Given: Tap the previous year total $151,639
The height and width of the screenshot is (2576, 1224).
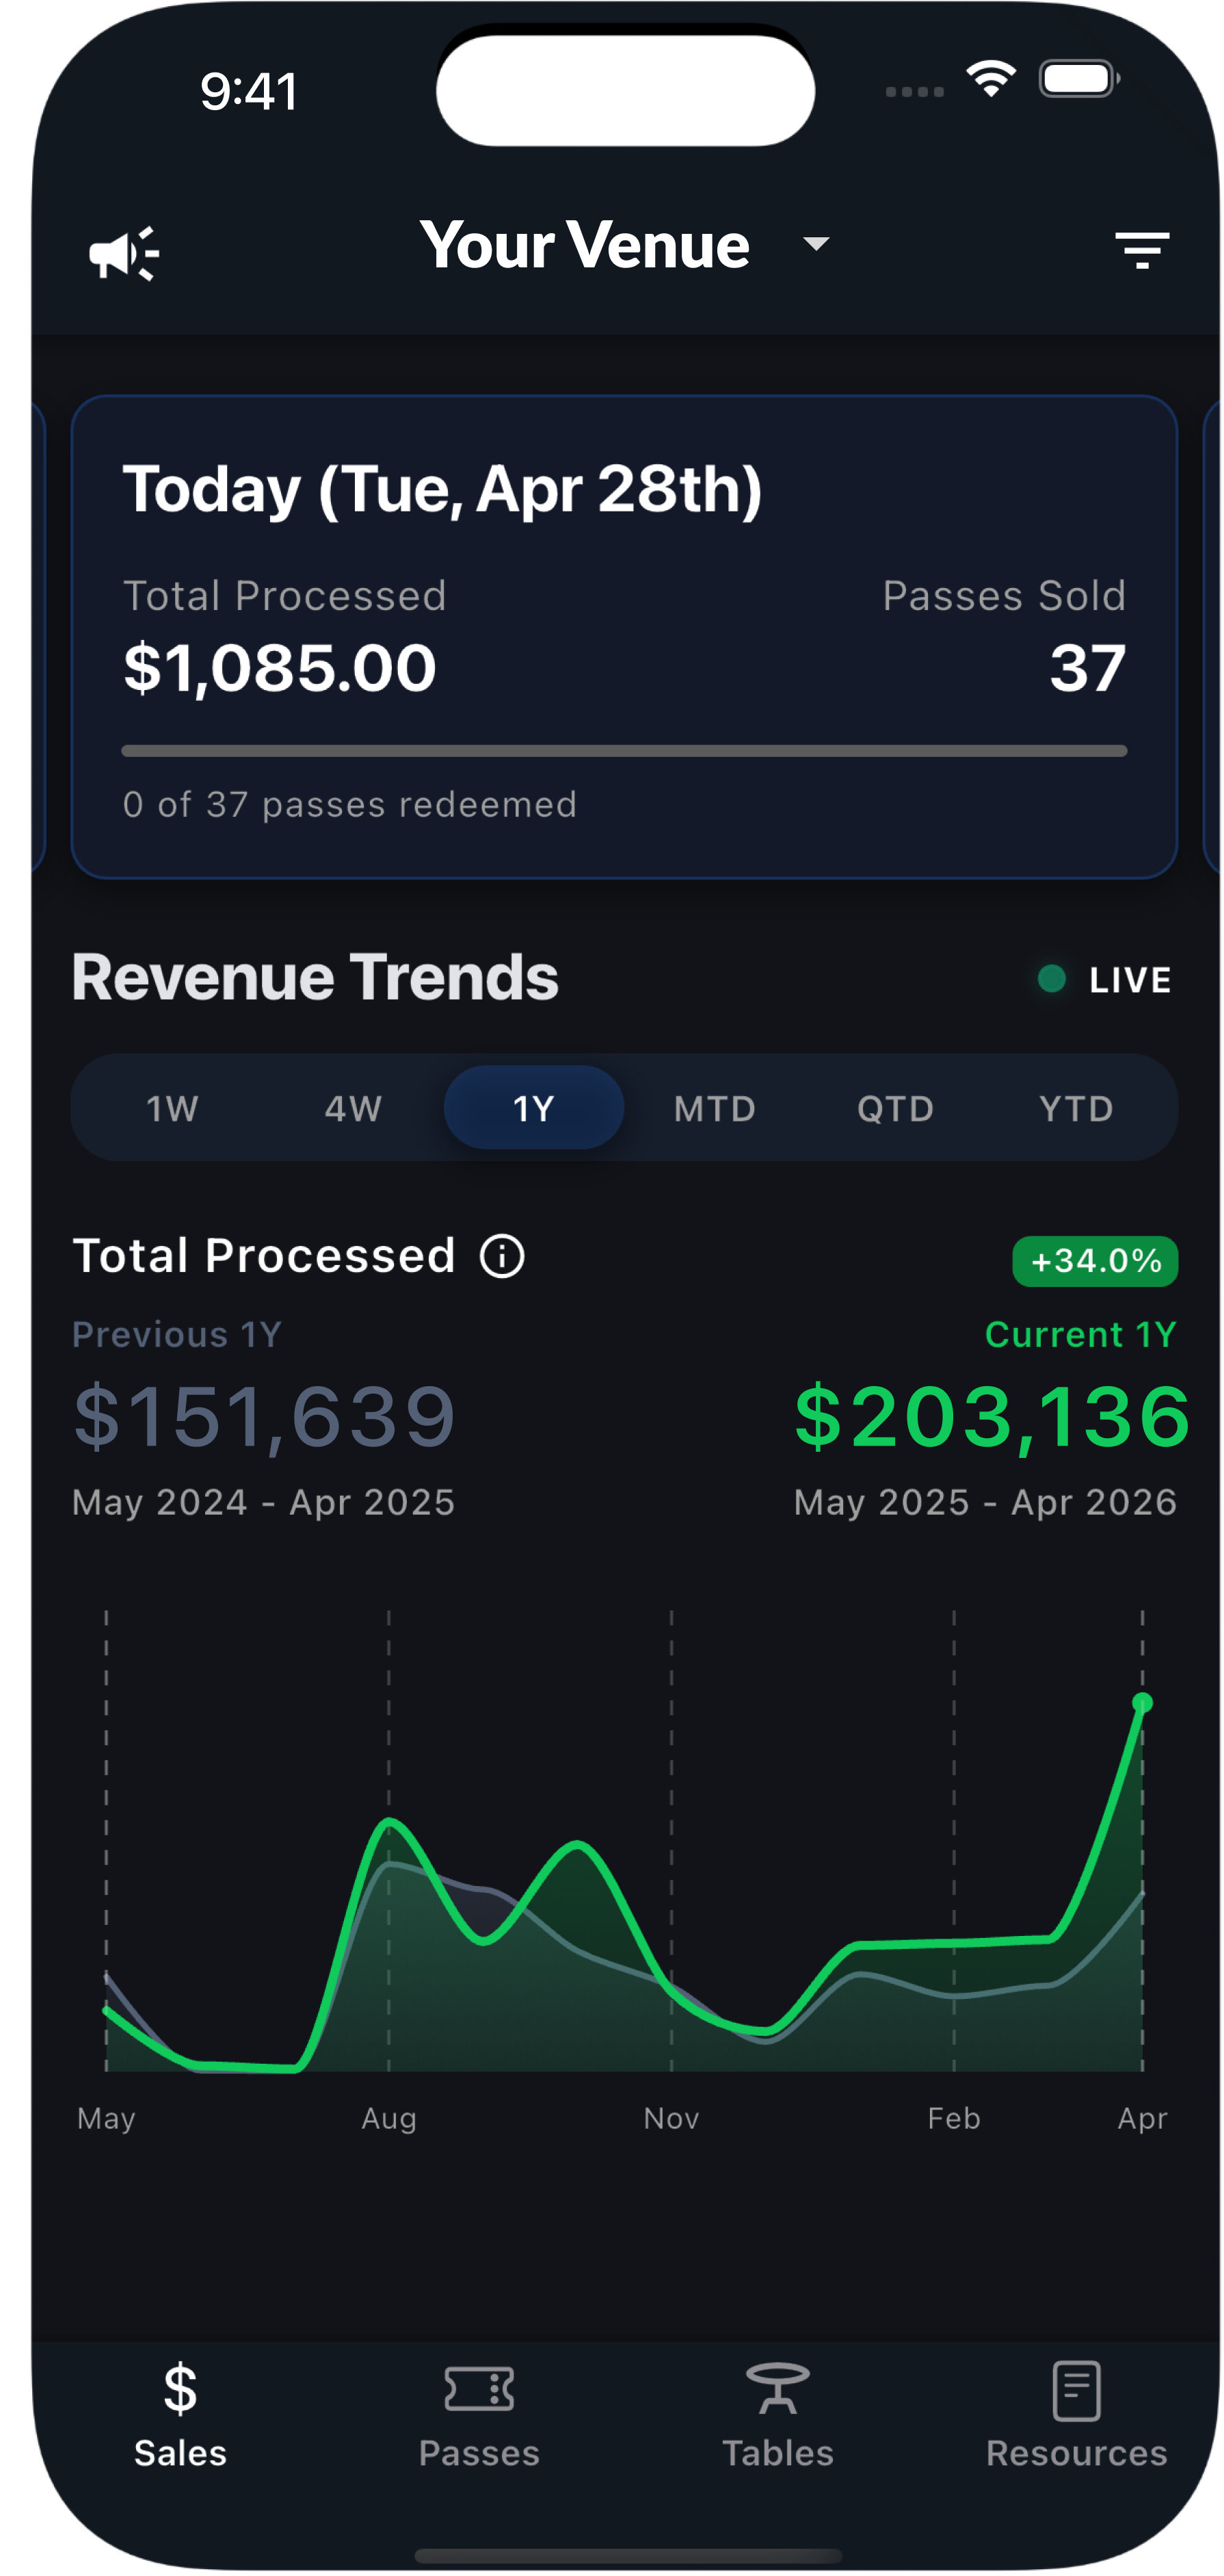Looking at the screenshot, I should (x=264, y=1417).
